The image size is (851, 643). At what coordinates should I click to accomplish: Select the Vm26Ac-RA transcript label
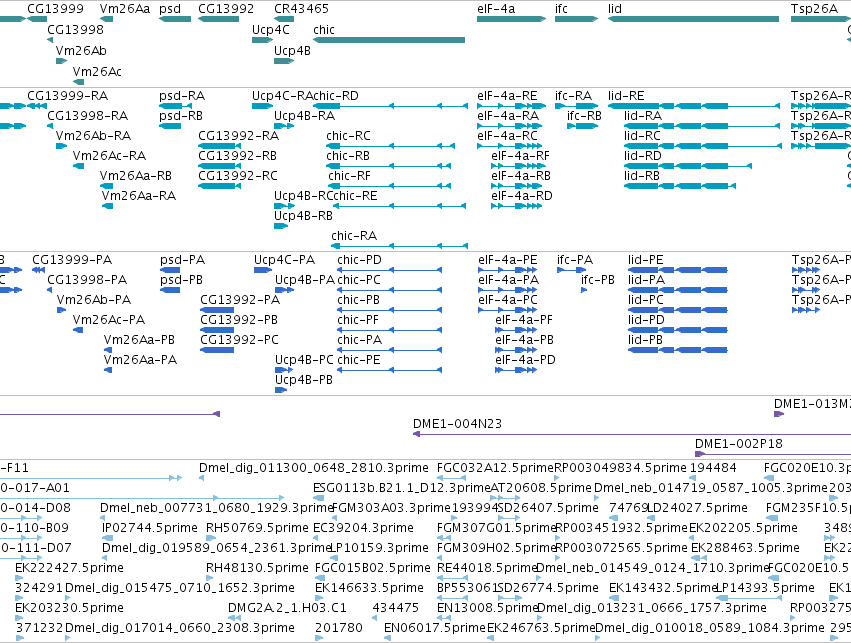pos(110,156)
